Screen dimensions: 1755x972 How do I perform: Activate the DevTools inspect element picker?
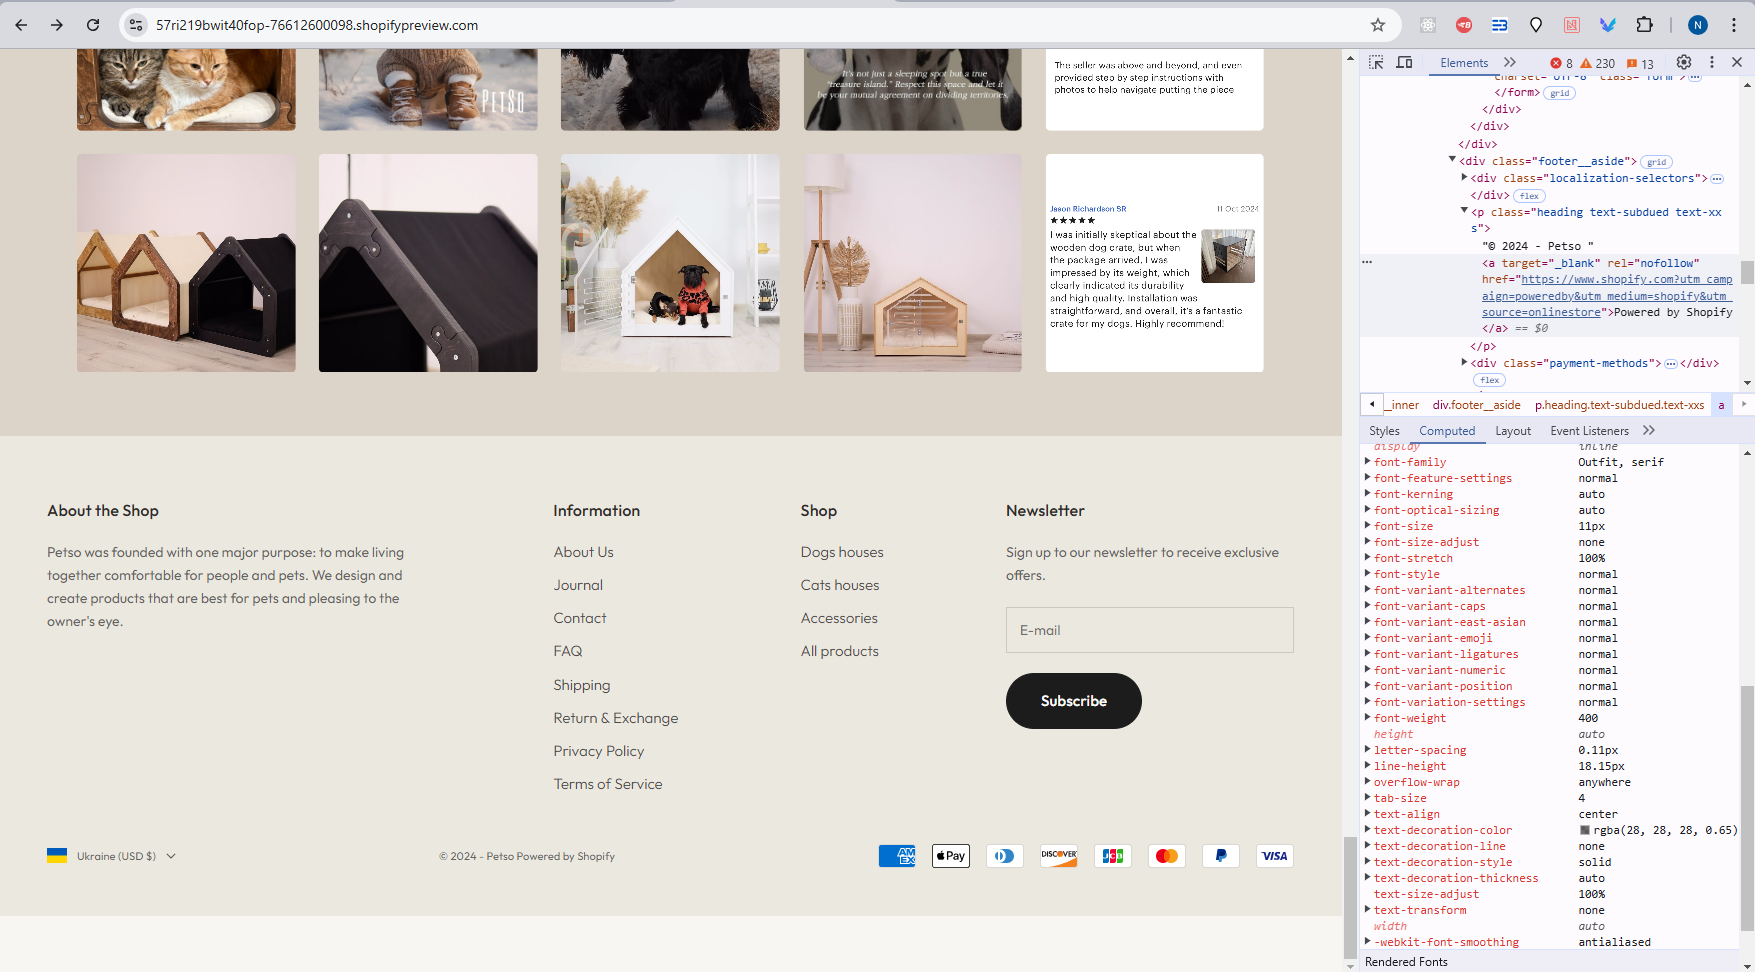1376,62
